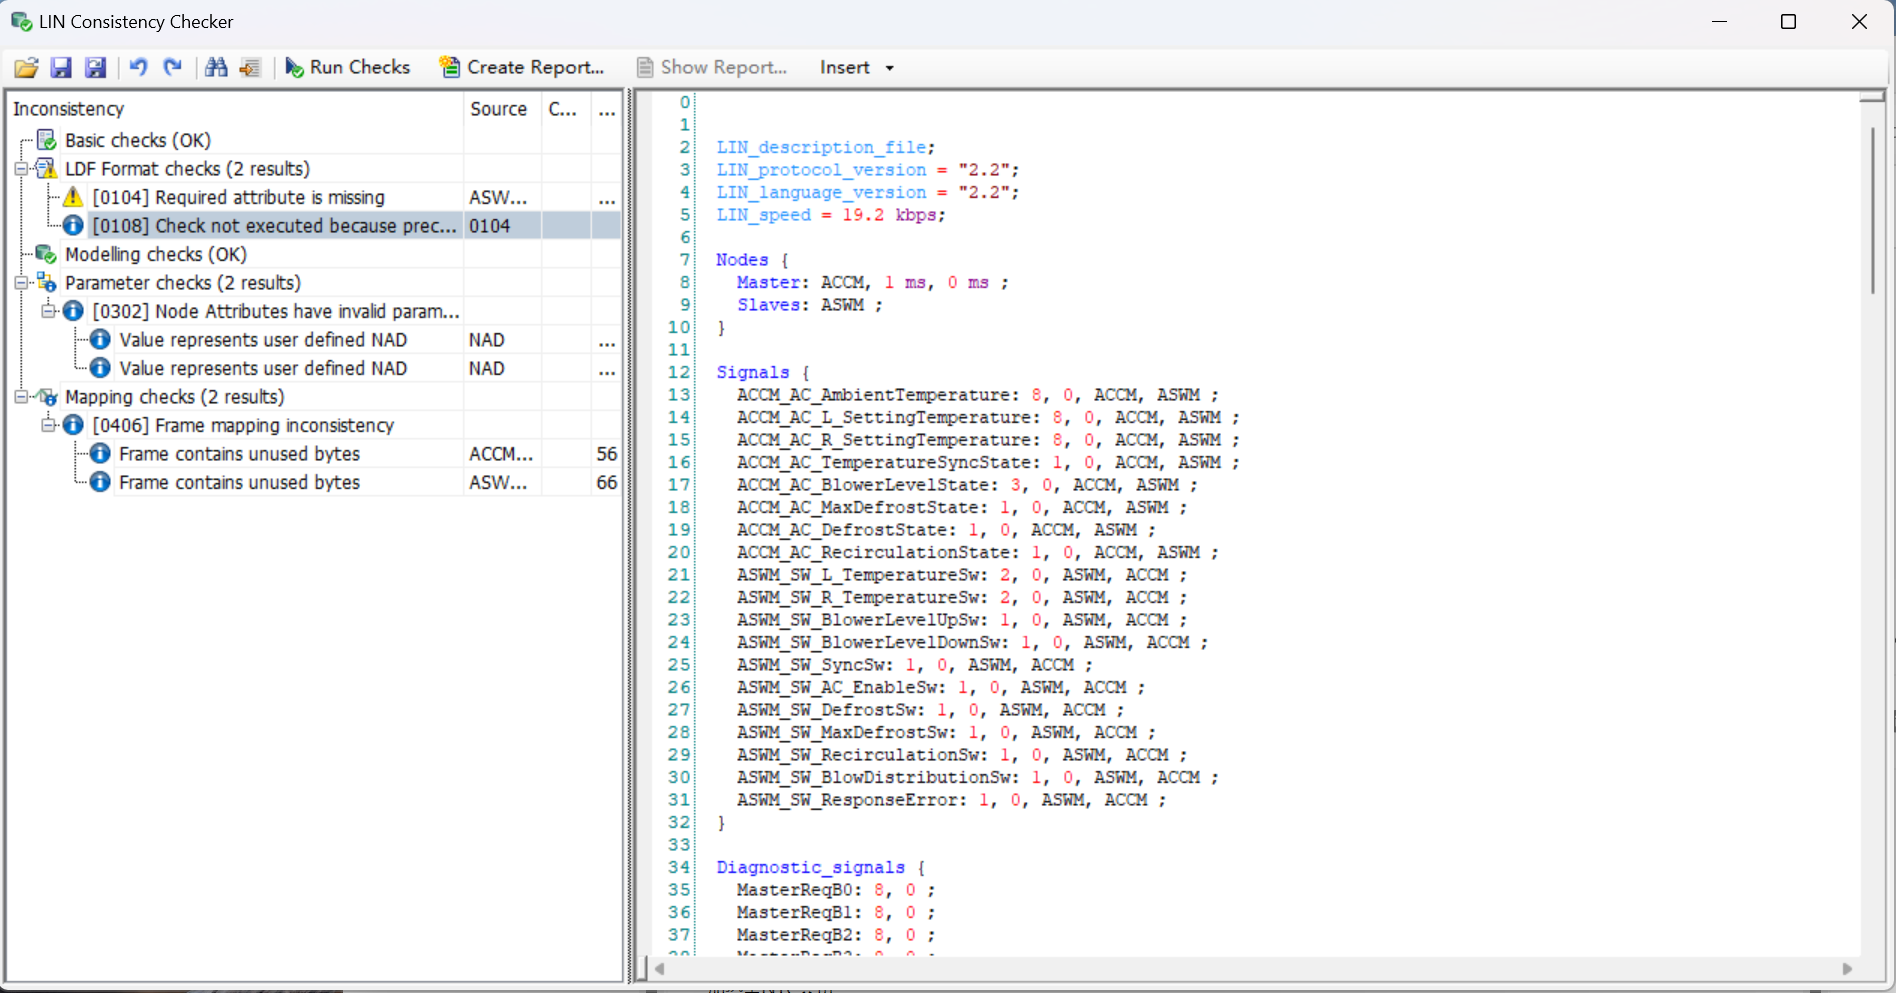Collapse the Parameter checks tree node
The height and width of the screenshot is (993, 1896).
(20, 283)
